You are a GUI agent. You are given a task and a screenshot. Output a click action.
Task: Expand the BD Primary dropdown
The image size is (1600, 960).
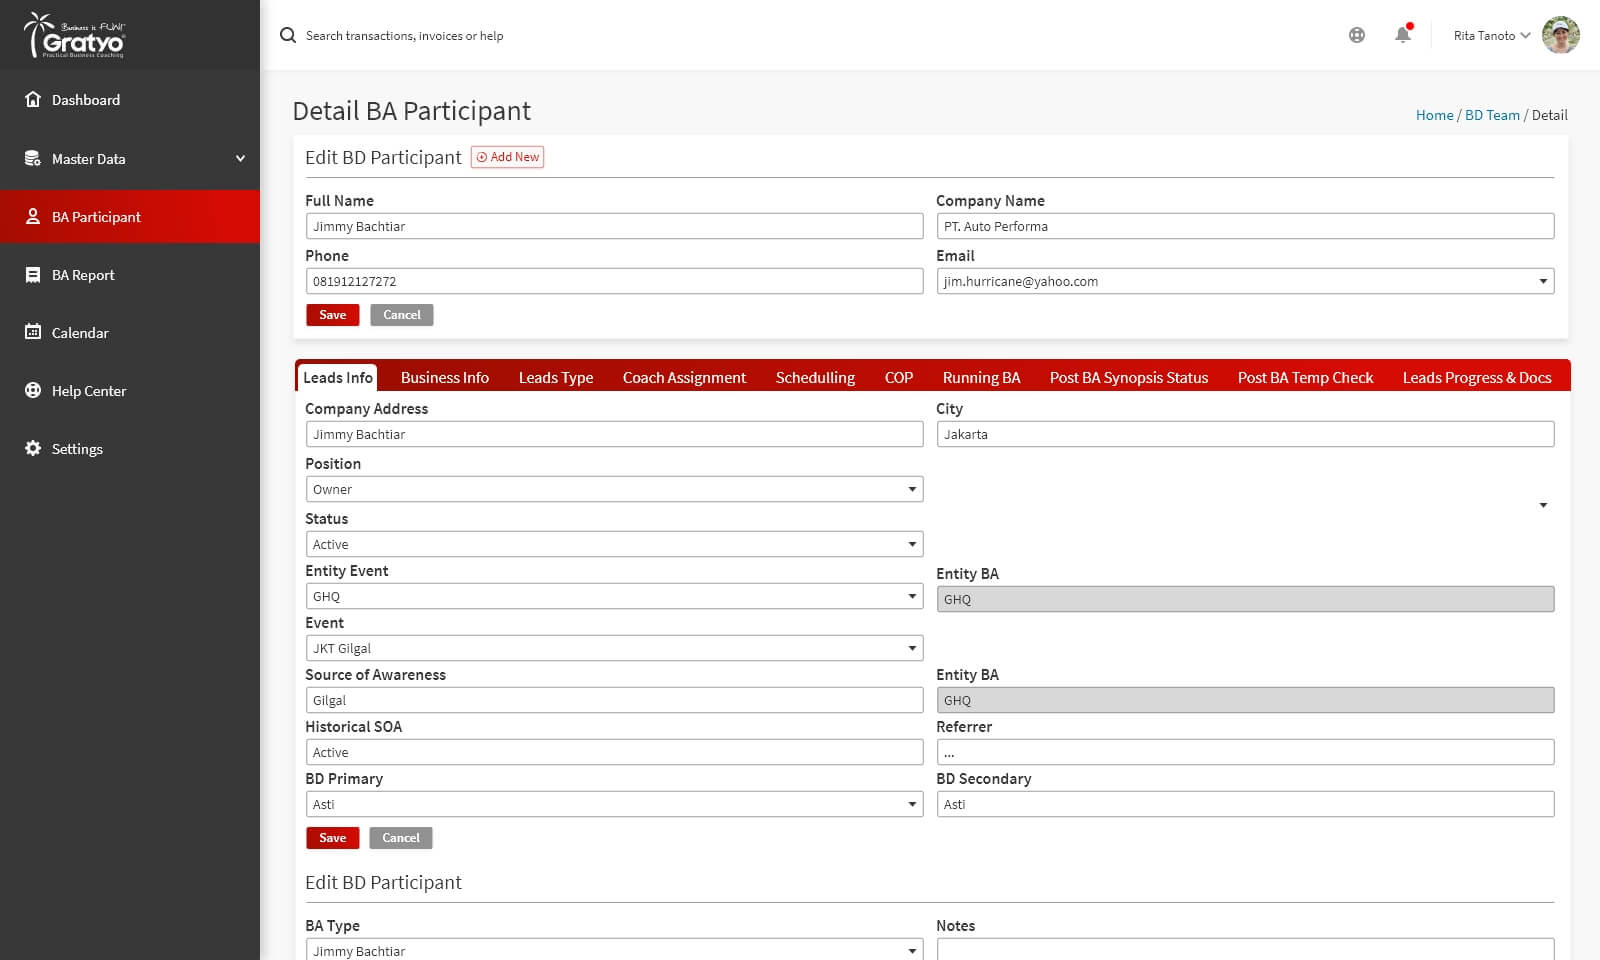[613, 804]
